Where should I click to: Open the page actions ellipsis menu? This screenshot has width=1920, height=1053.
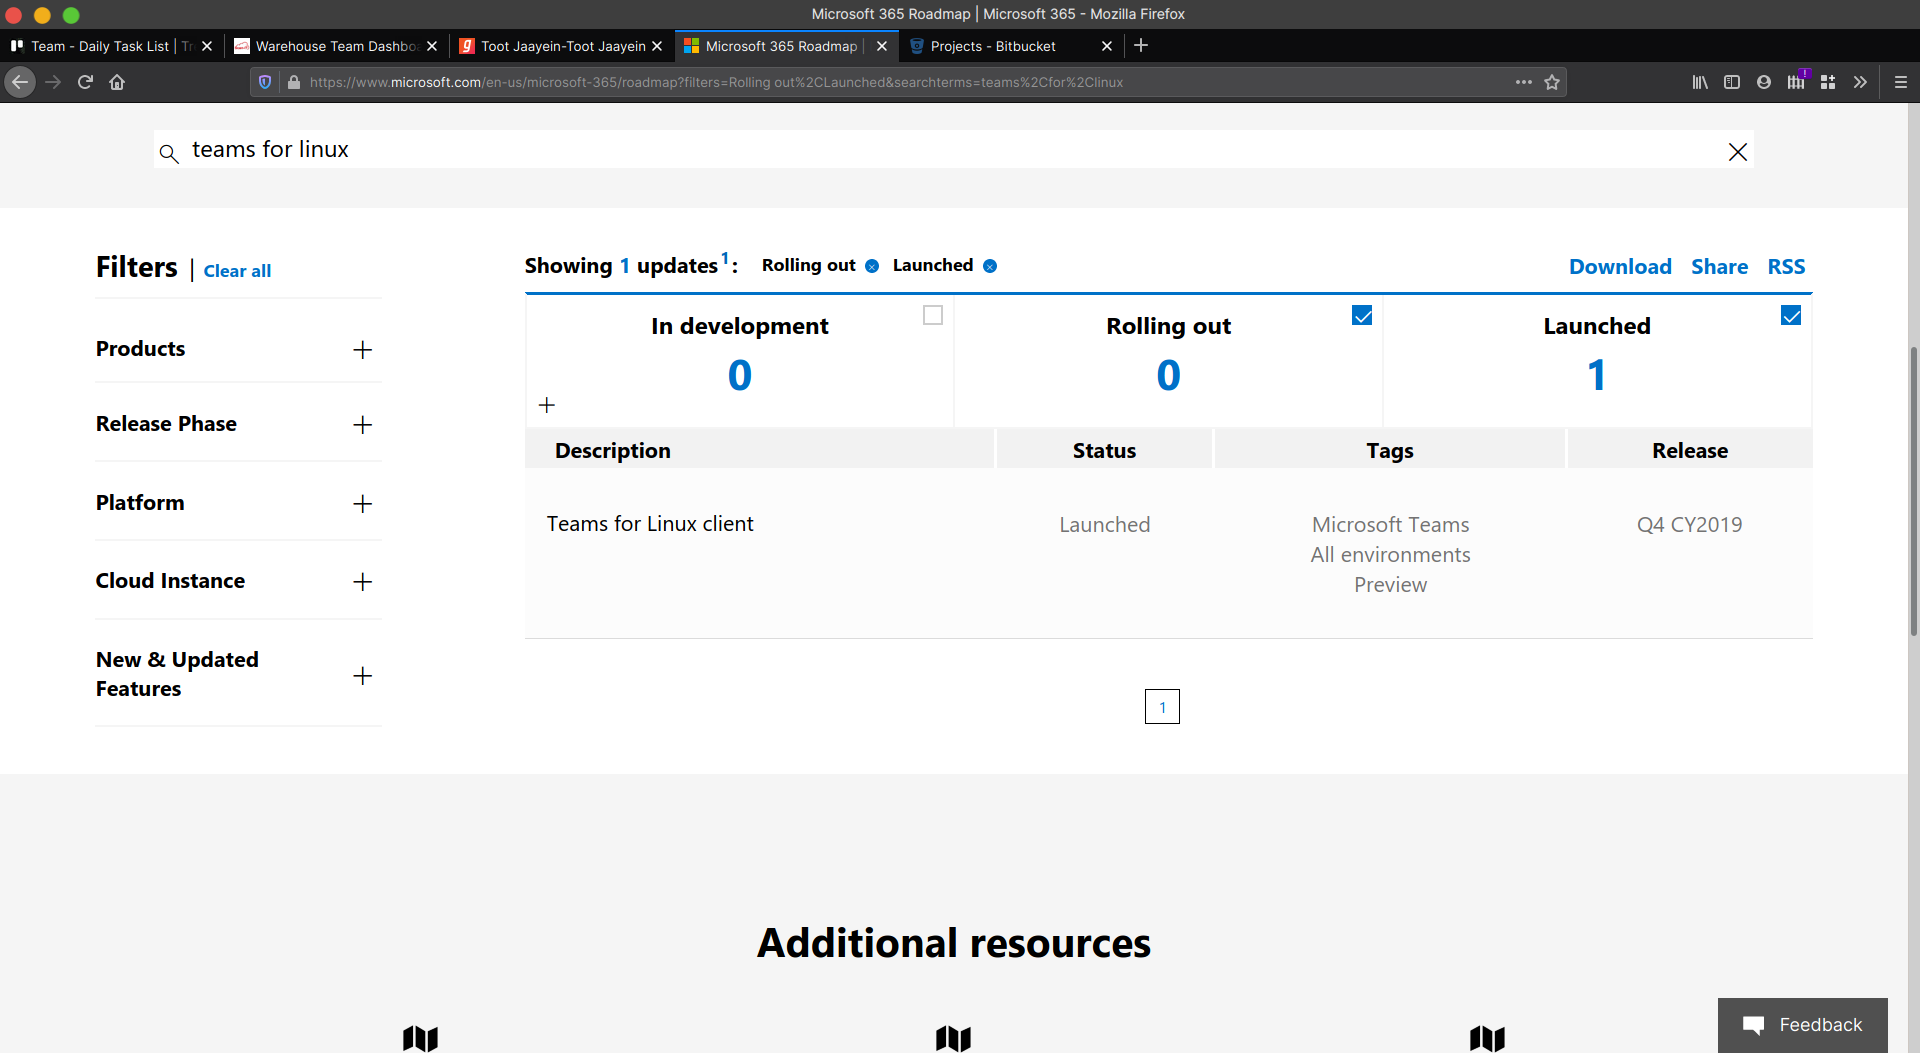point(1523,82)
